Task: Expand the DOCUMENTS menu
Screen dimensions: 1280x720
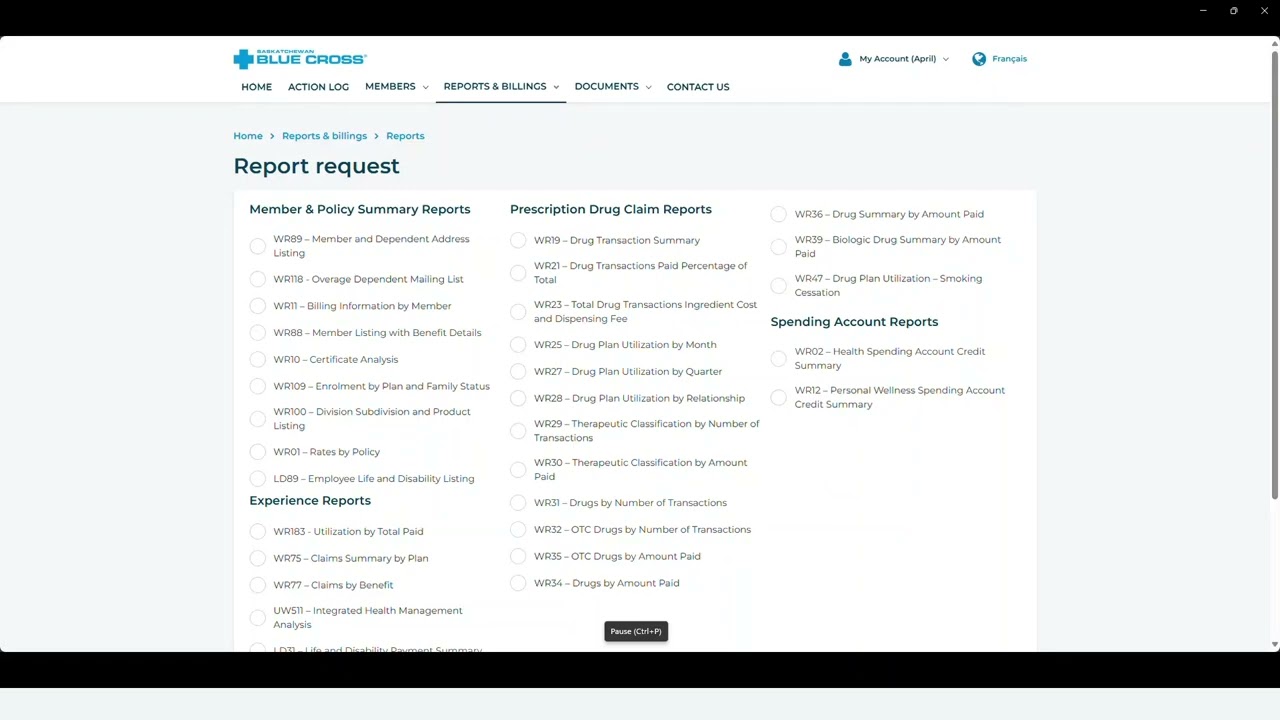Action: pos(612,87)
